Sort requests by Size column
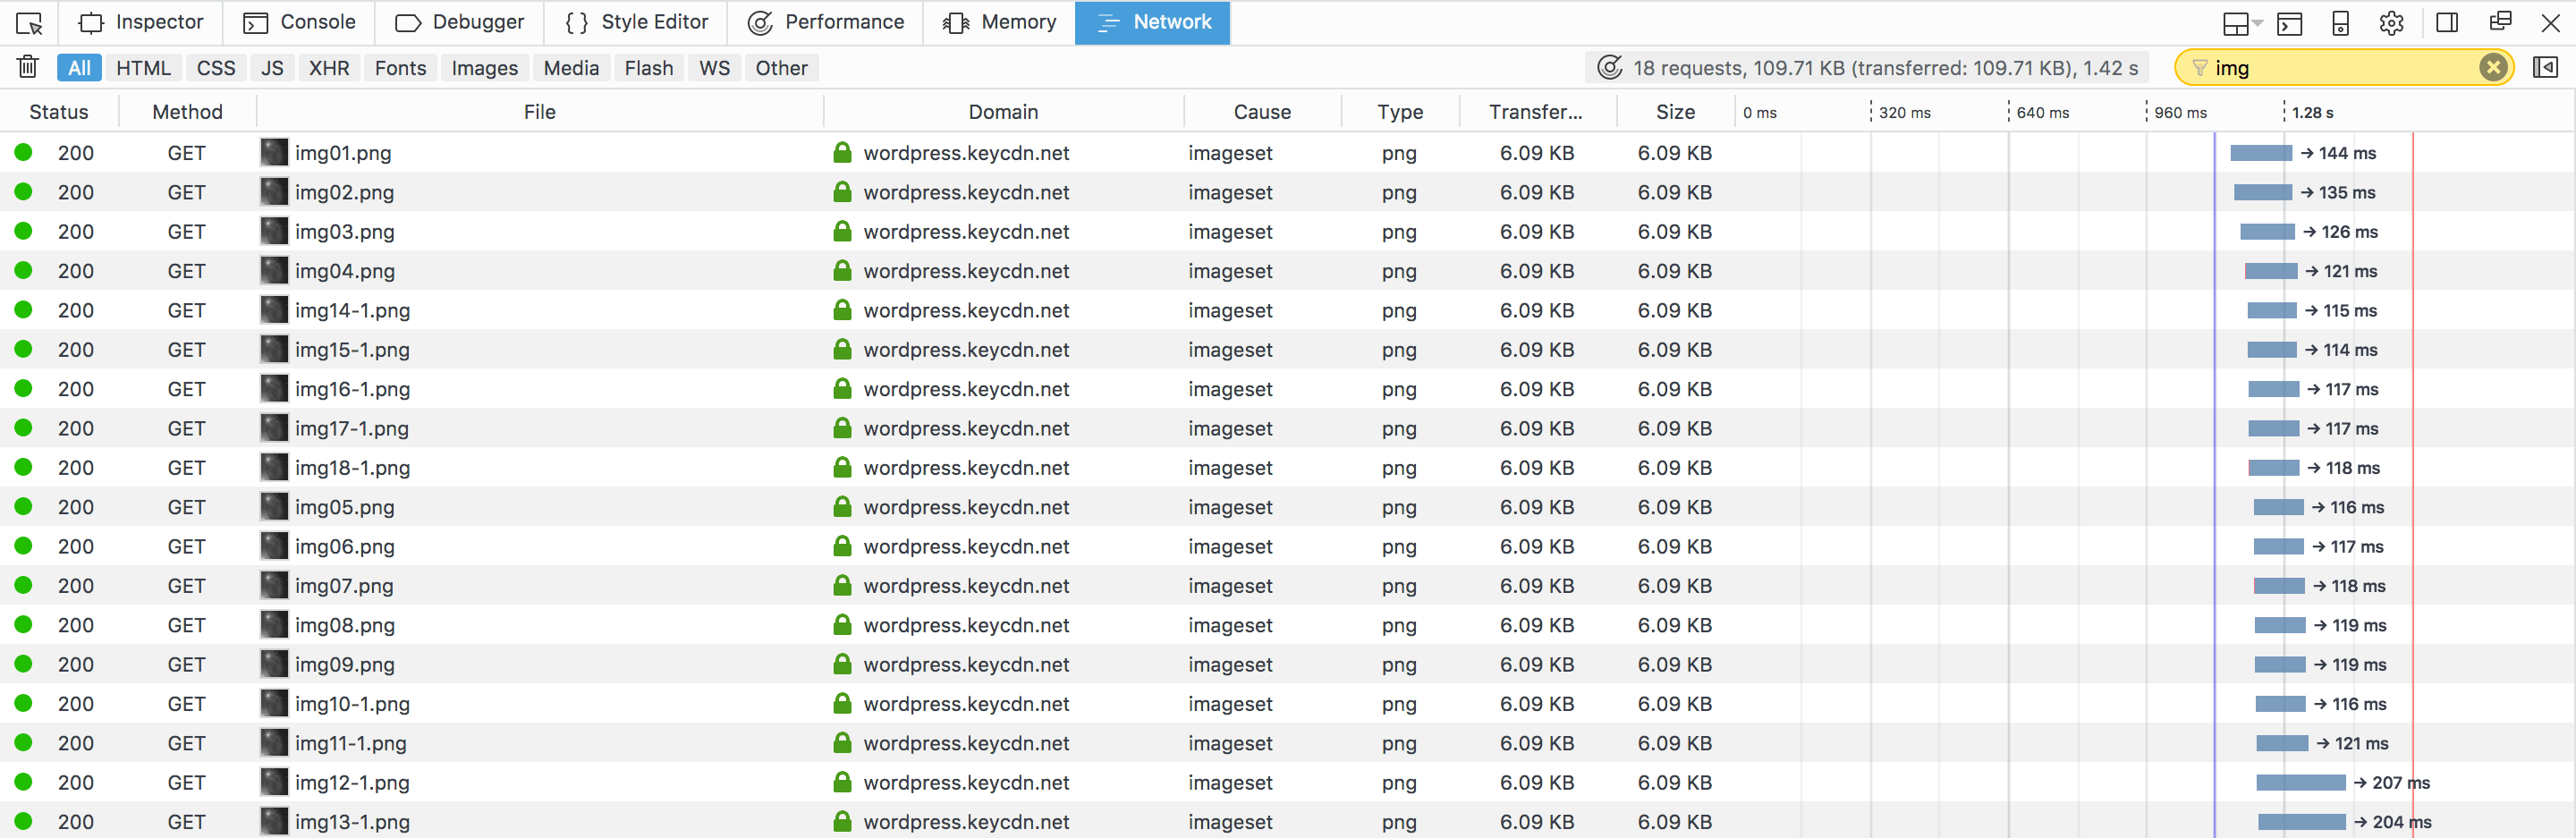The height and width of the screenshot is (838, 2576). pos(1675,112)
